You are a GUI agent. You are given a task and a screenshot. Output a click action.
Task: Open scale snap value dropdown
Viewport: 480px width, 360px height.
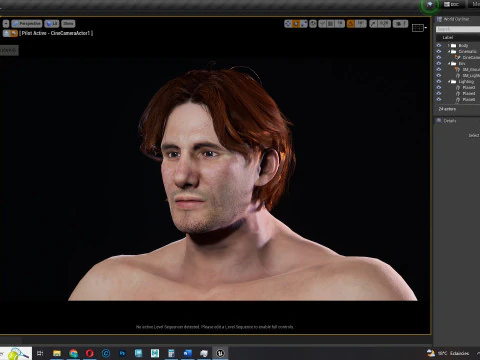pyautogui.click(x=384, y=24)
